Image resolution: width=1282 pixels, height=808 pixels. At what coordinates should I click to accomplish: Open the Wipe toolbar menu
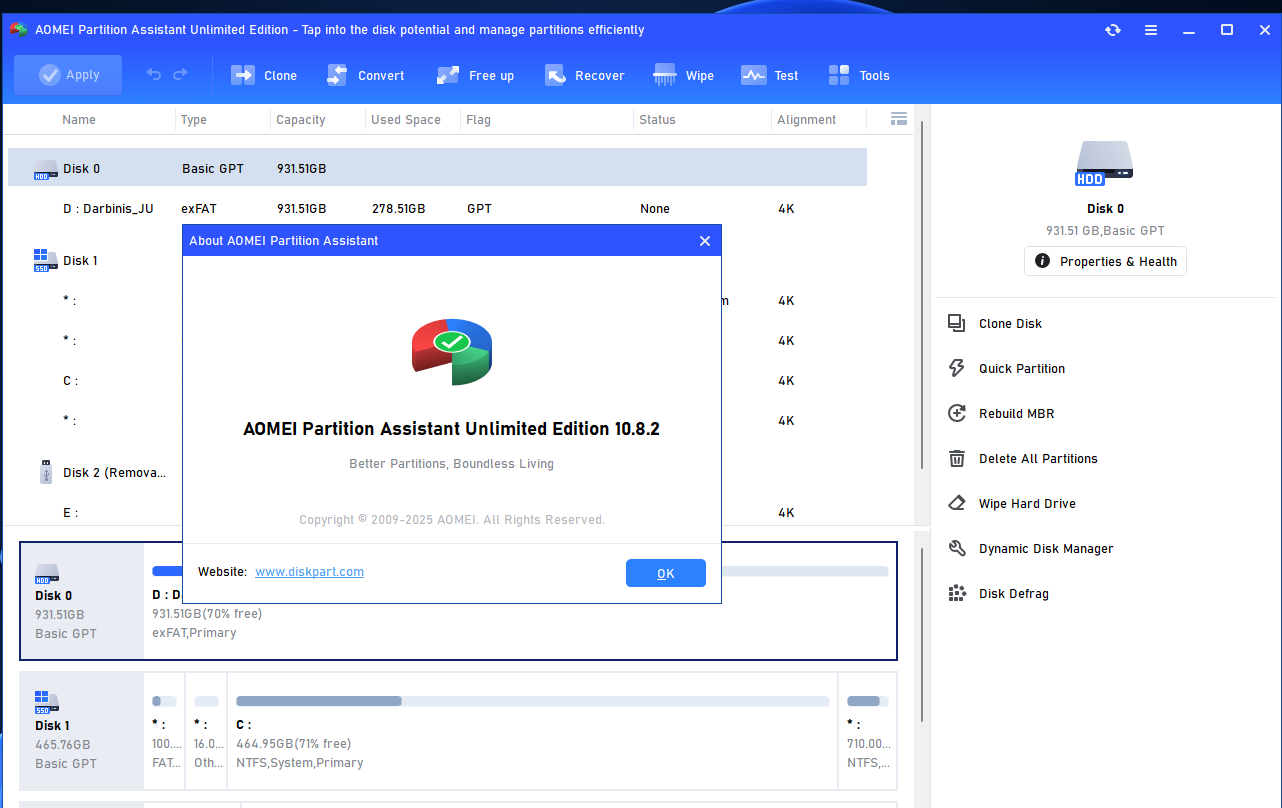[x=684, y=75]
